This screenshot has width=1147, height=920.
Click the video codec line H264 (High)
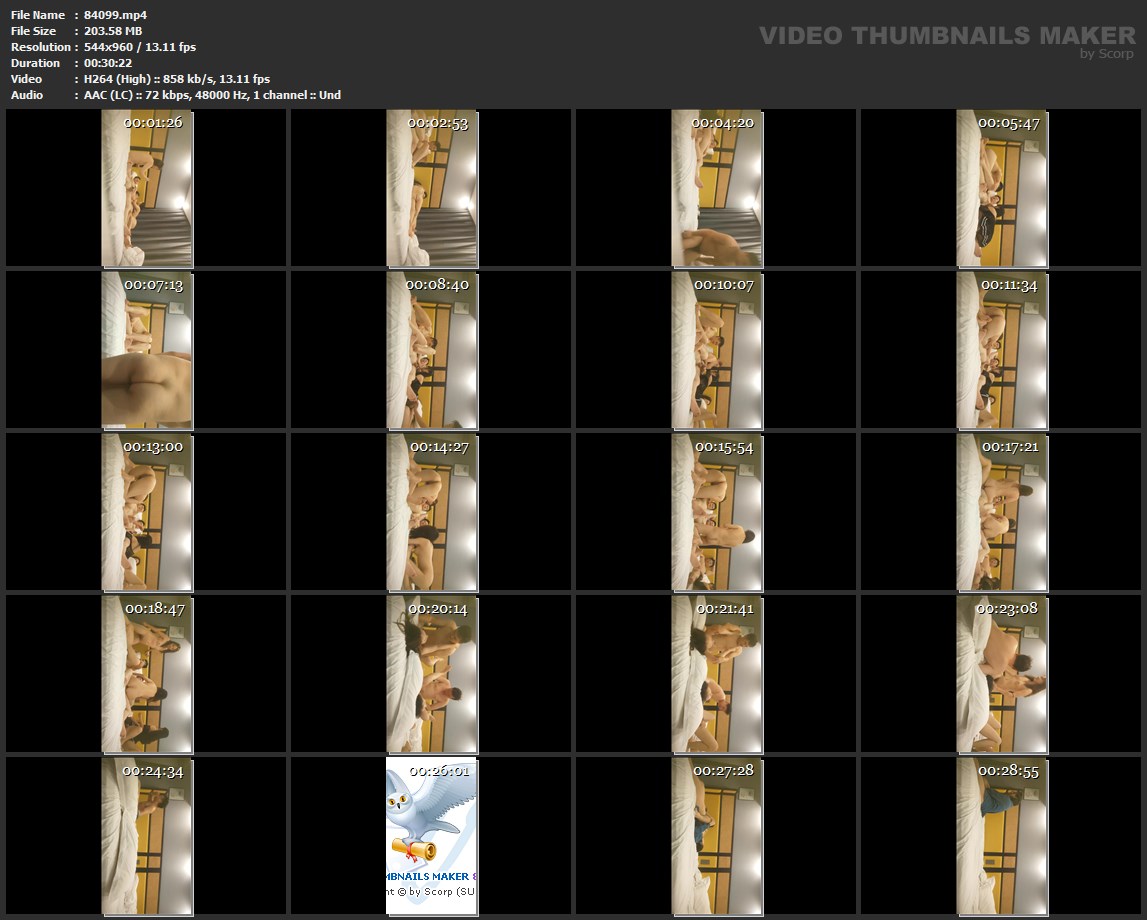click(177, 79)
